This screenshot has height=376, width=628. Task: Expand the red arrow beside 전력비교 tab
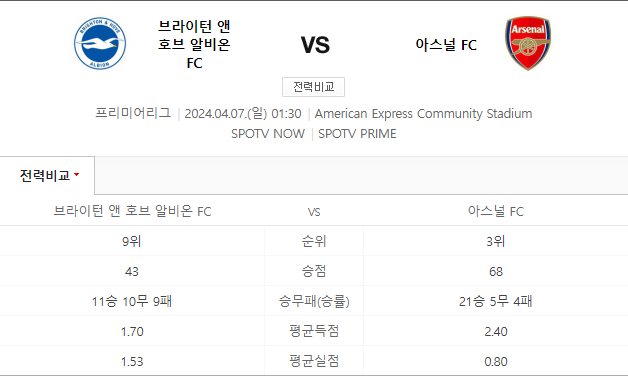tap(76, 175)
